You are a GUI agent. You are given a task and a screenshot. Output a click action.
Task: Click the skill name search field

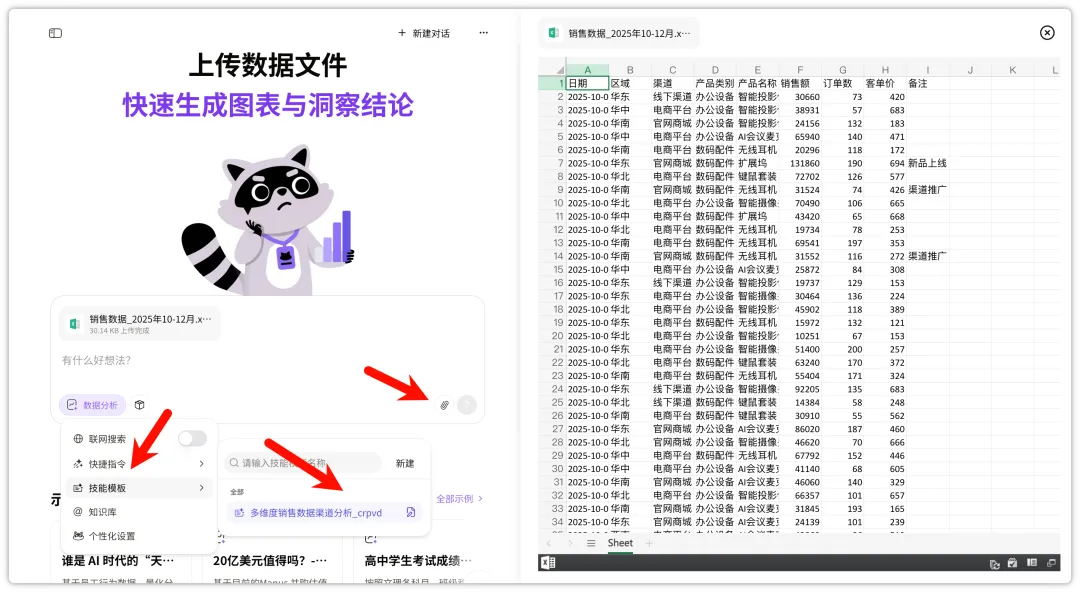(303, 462)
